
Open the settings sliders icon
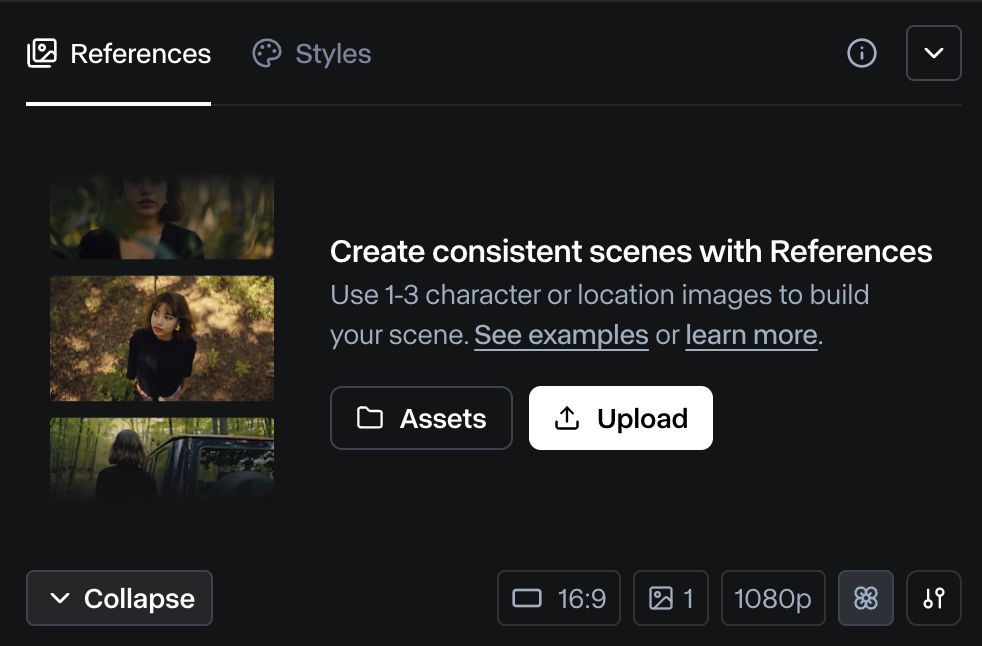[933, 598]
